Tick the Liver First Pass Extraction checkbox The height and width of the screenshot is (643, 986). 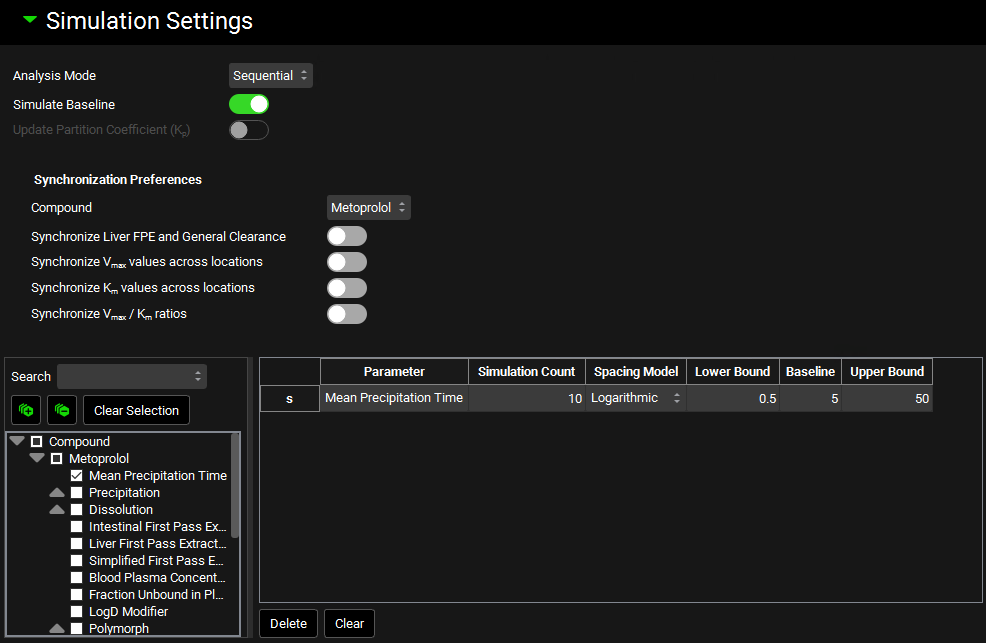[77, 544]
